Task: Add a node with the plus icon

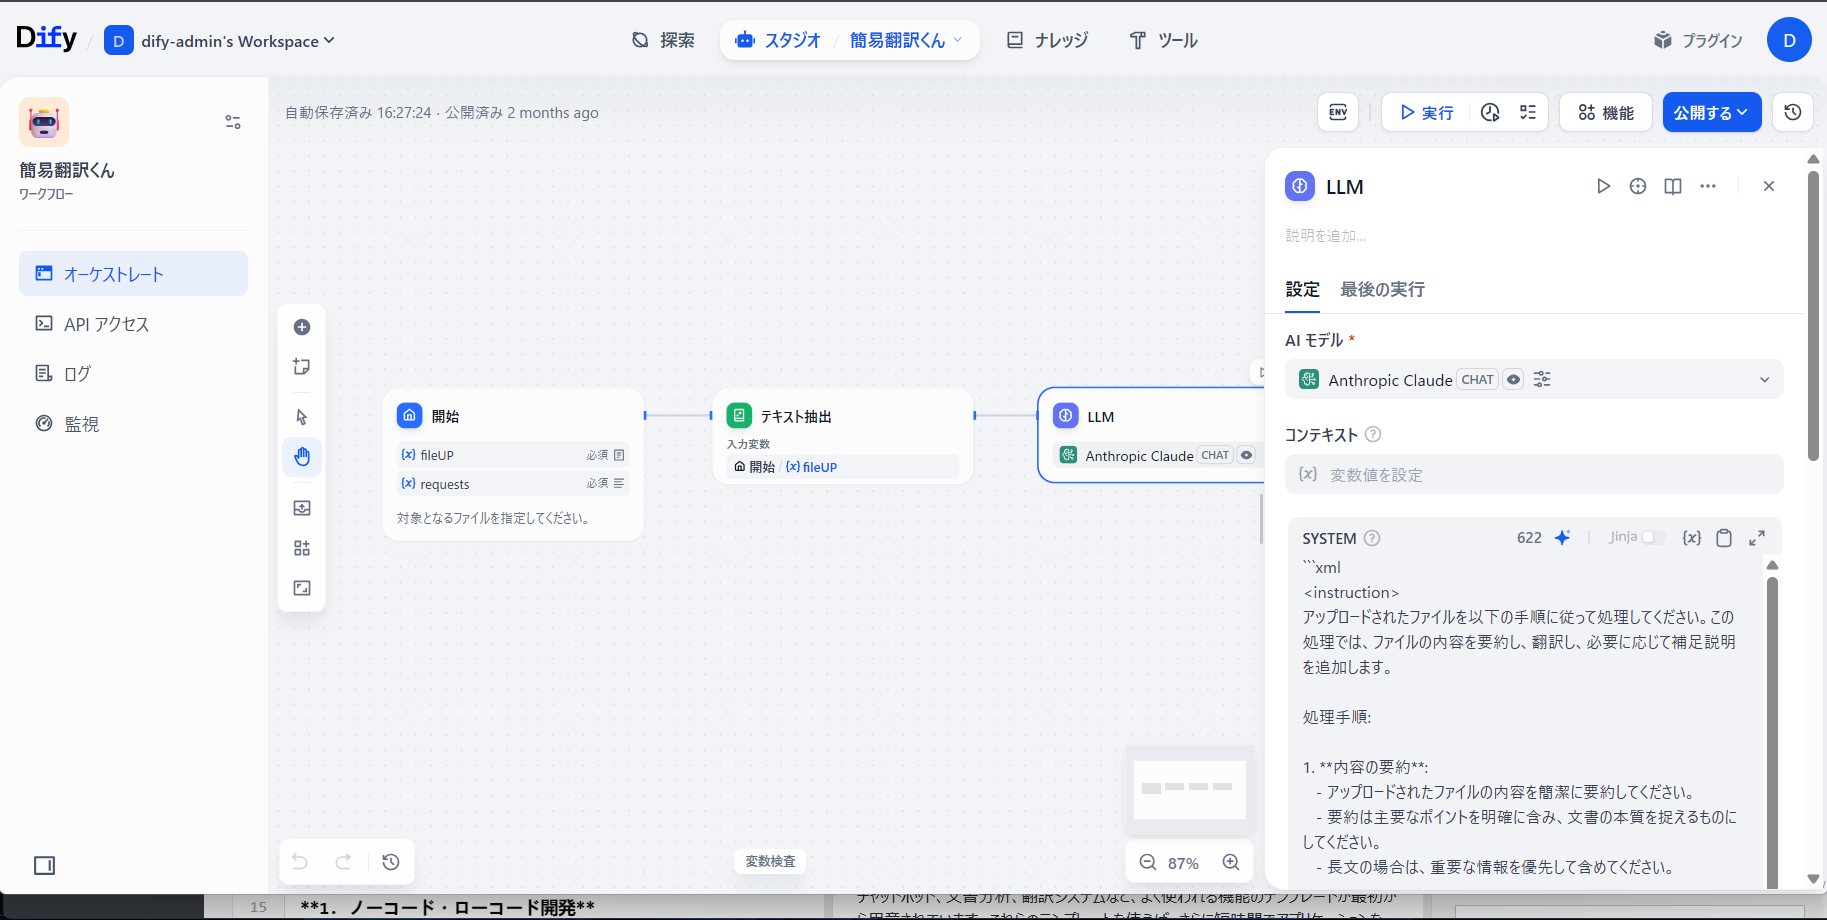Action: click(302, 327)
